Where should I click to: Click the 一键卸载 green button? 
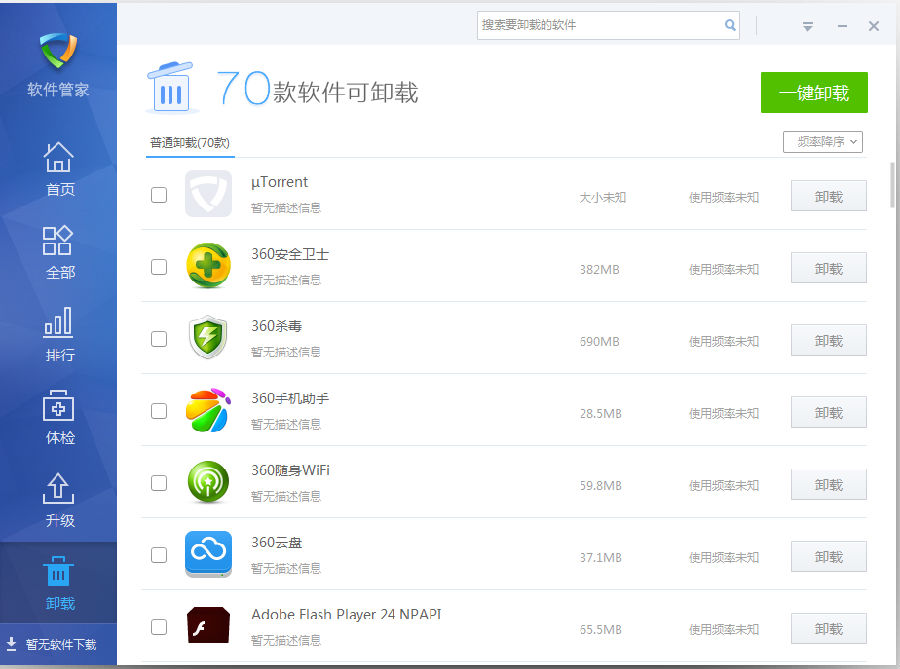coord(814,92)
